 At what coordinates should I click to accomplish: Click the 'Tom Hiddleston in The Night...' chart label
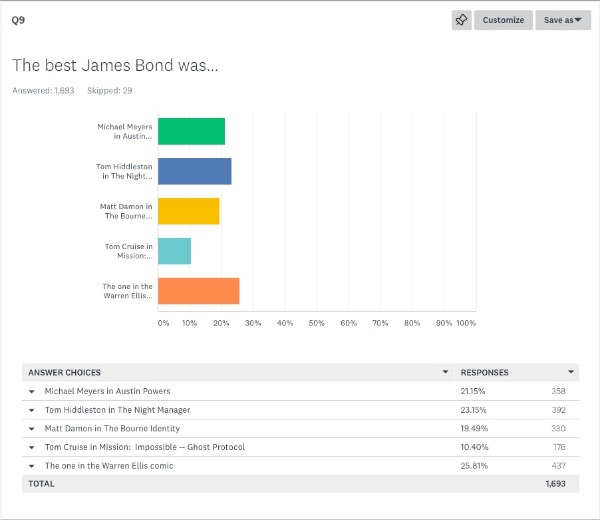124,171
